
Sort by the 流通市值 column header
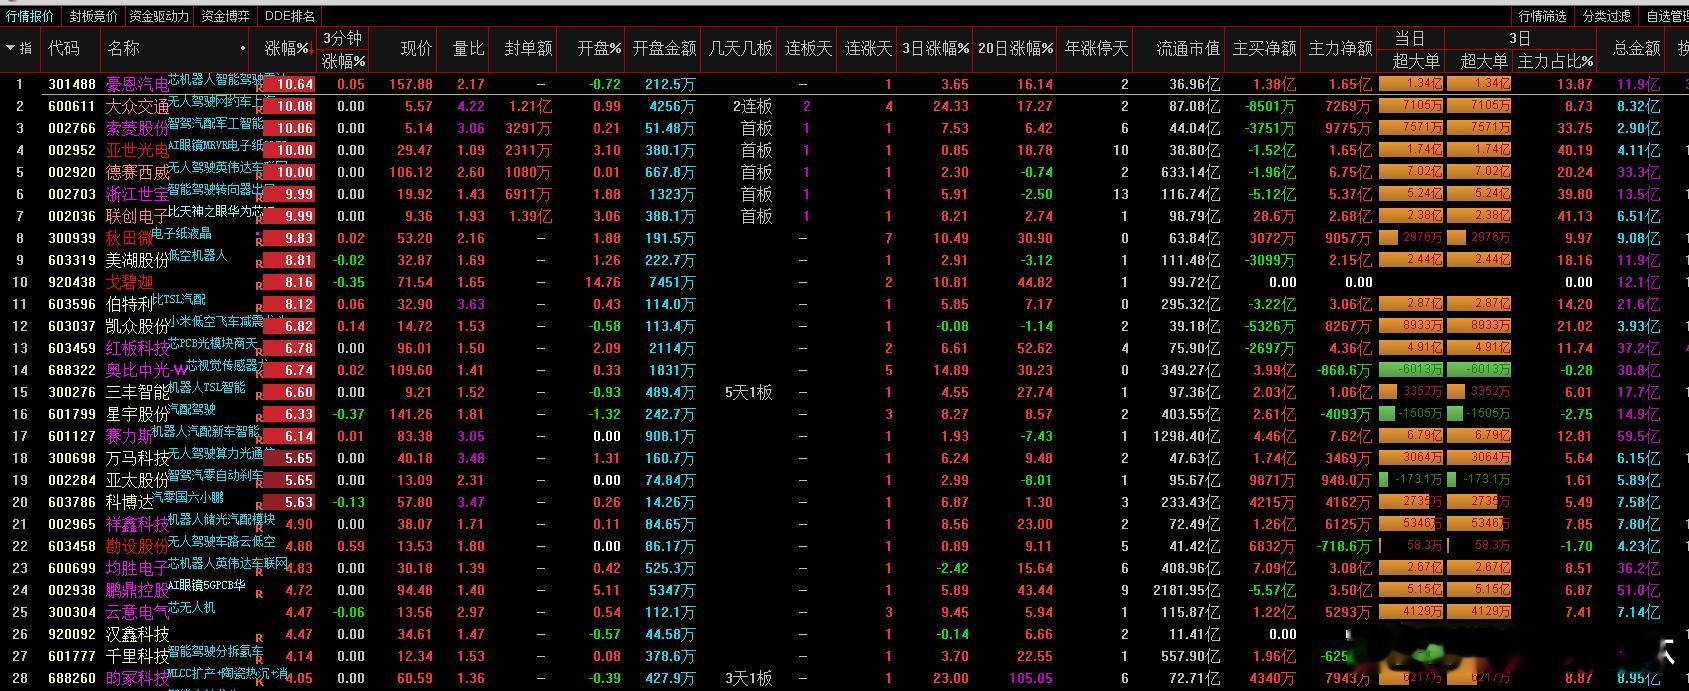(1188, 48)
